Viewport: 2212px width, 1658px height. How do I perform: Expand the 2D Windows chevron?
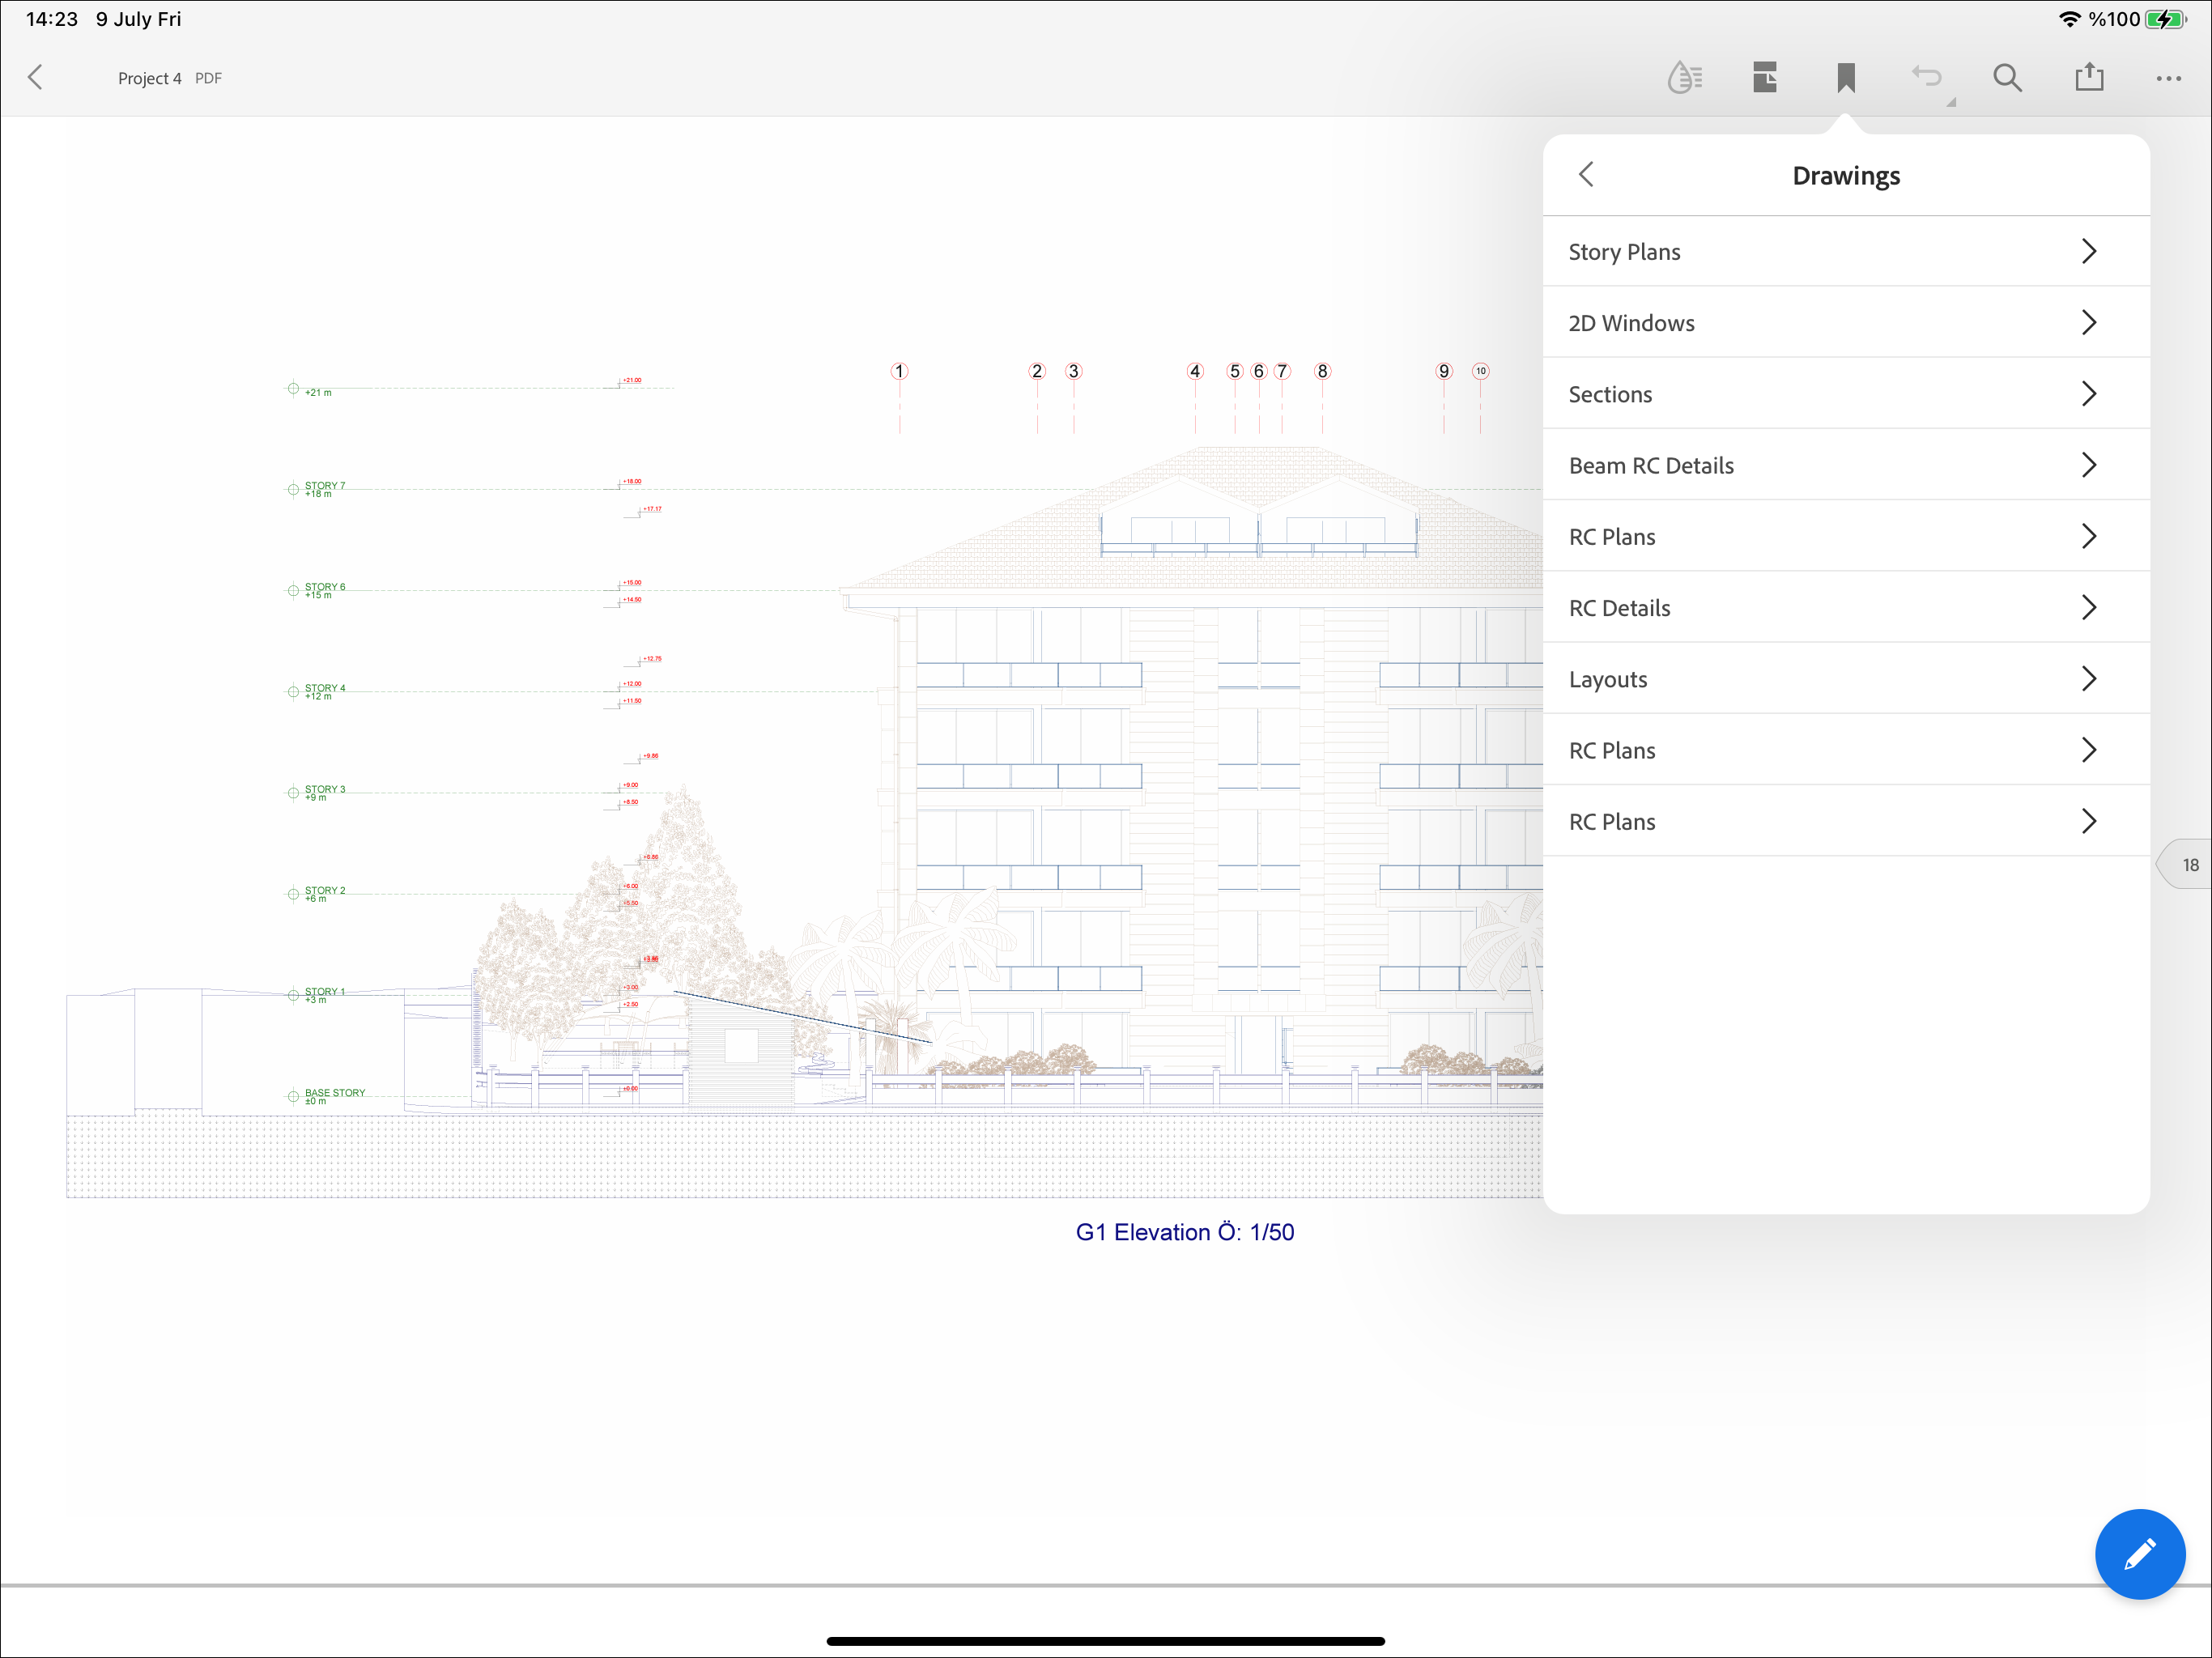[2088, 323]
